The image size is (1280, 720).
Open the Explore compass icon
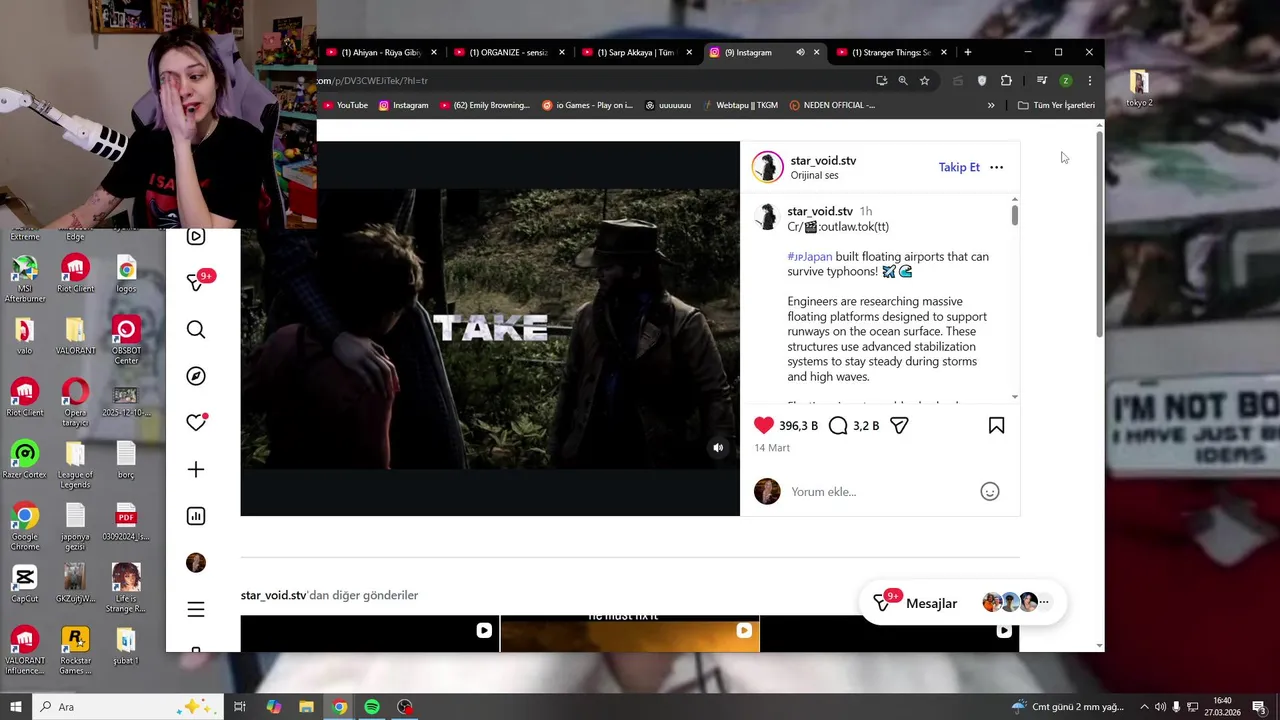[x=196, y=376]
